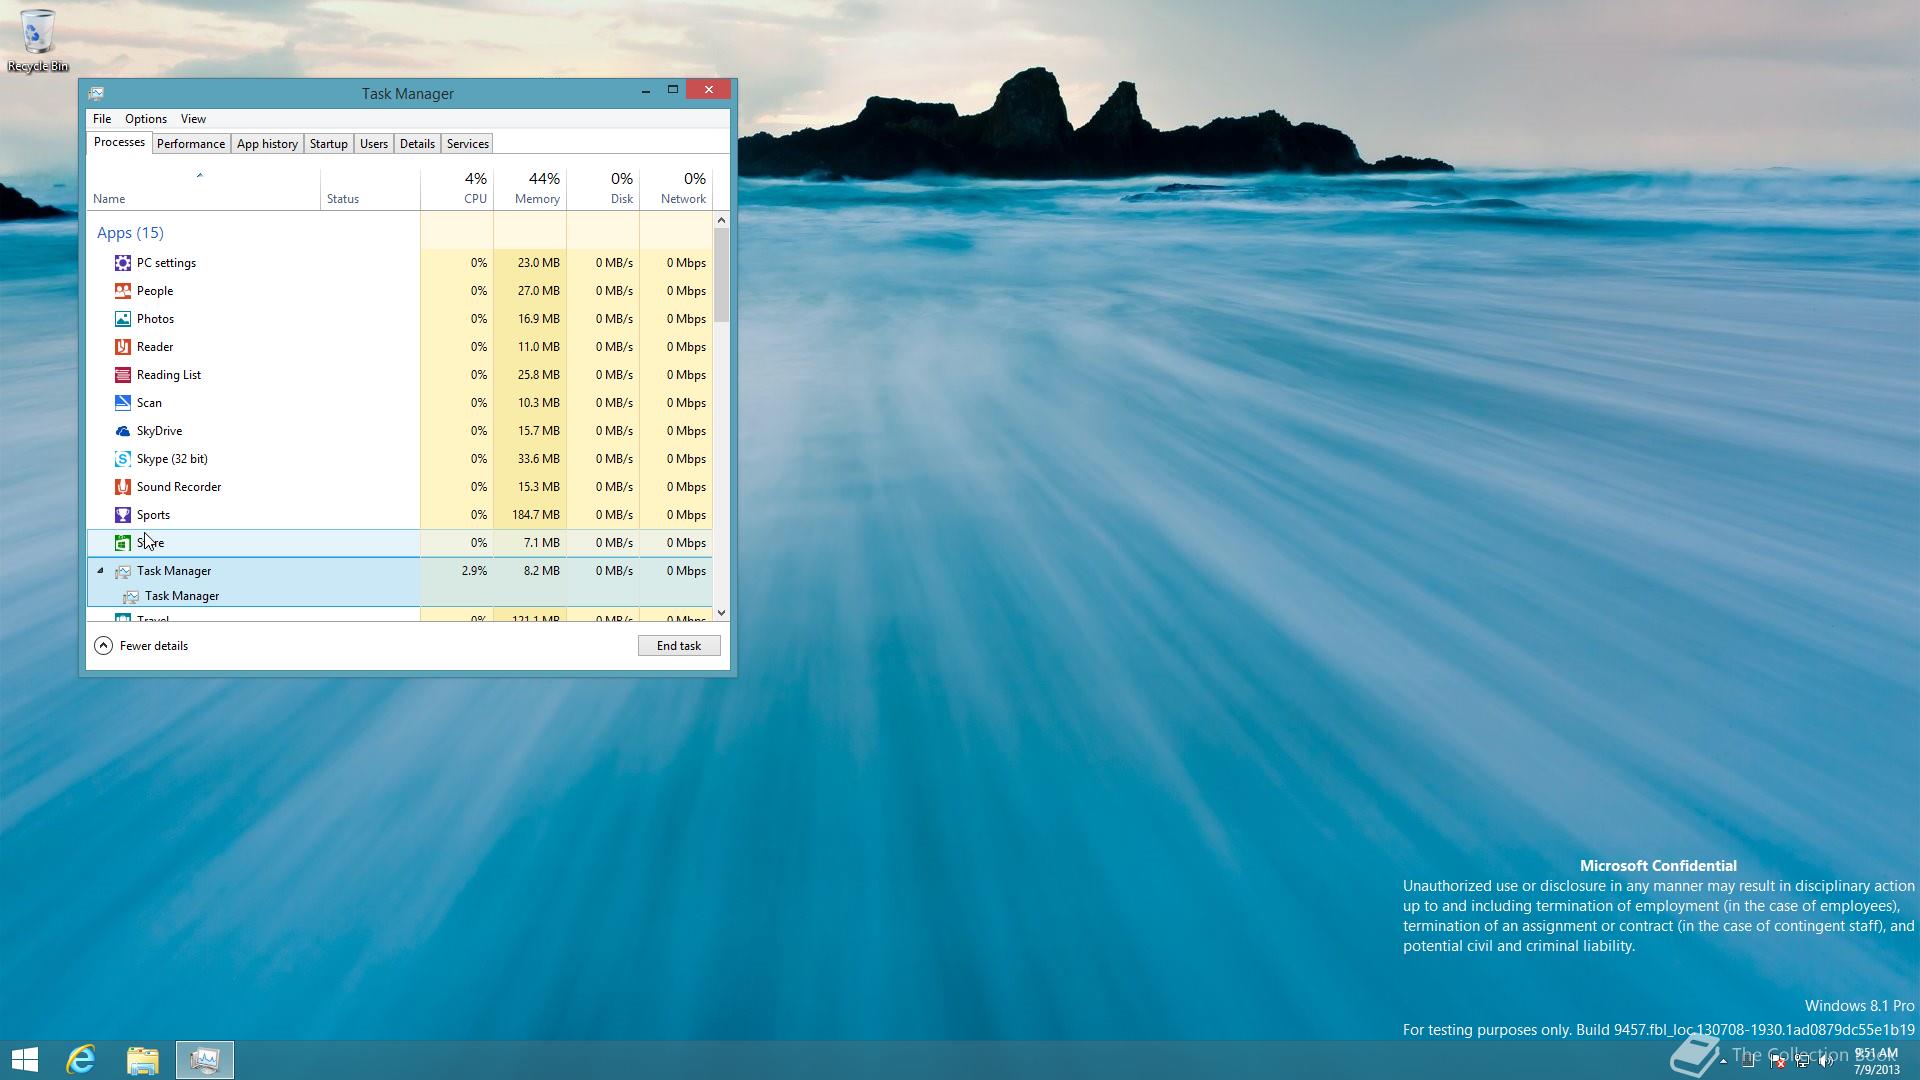
Task: Click the Task Manager parent row icon
Action: click(122, 571)
